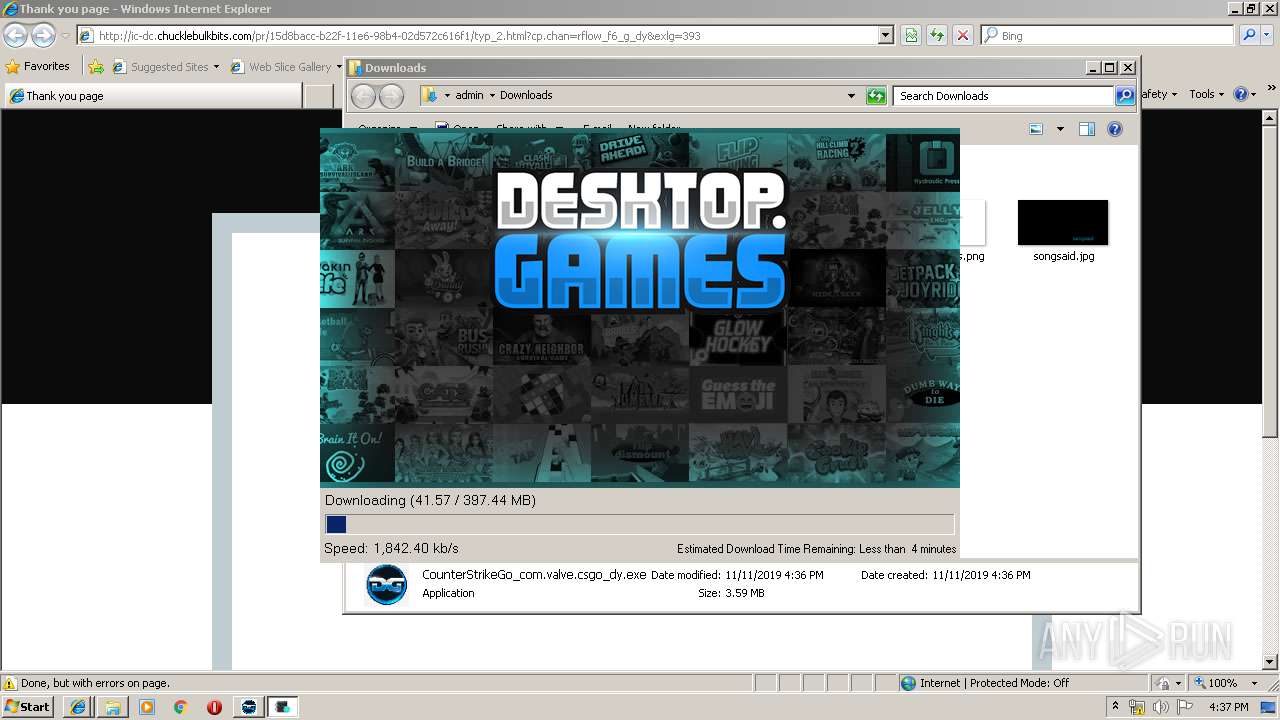This screenshot has width=1280, height=720.
Task: Click the Bing search box
Action: tap(1107, 35)
